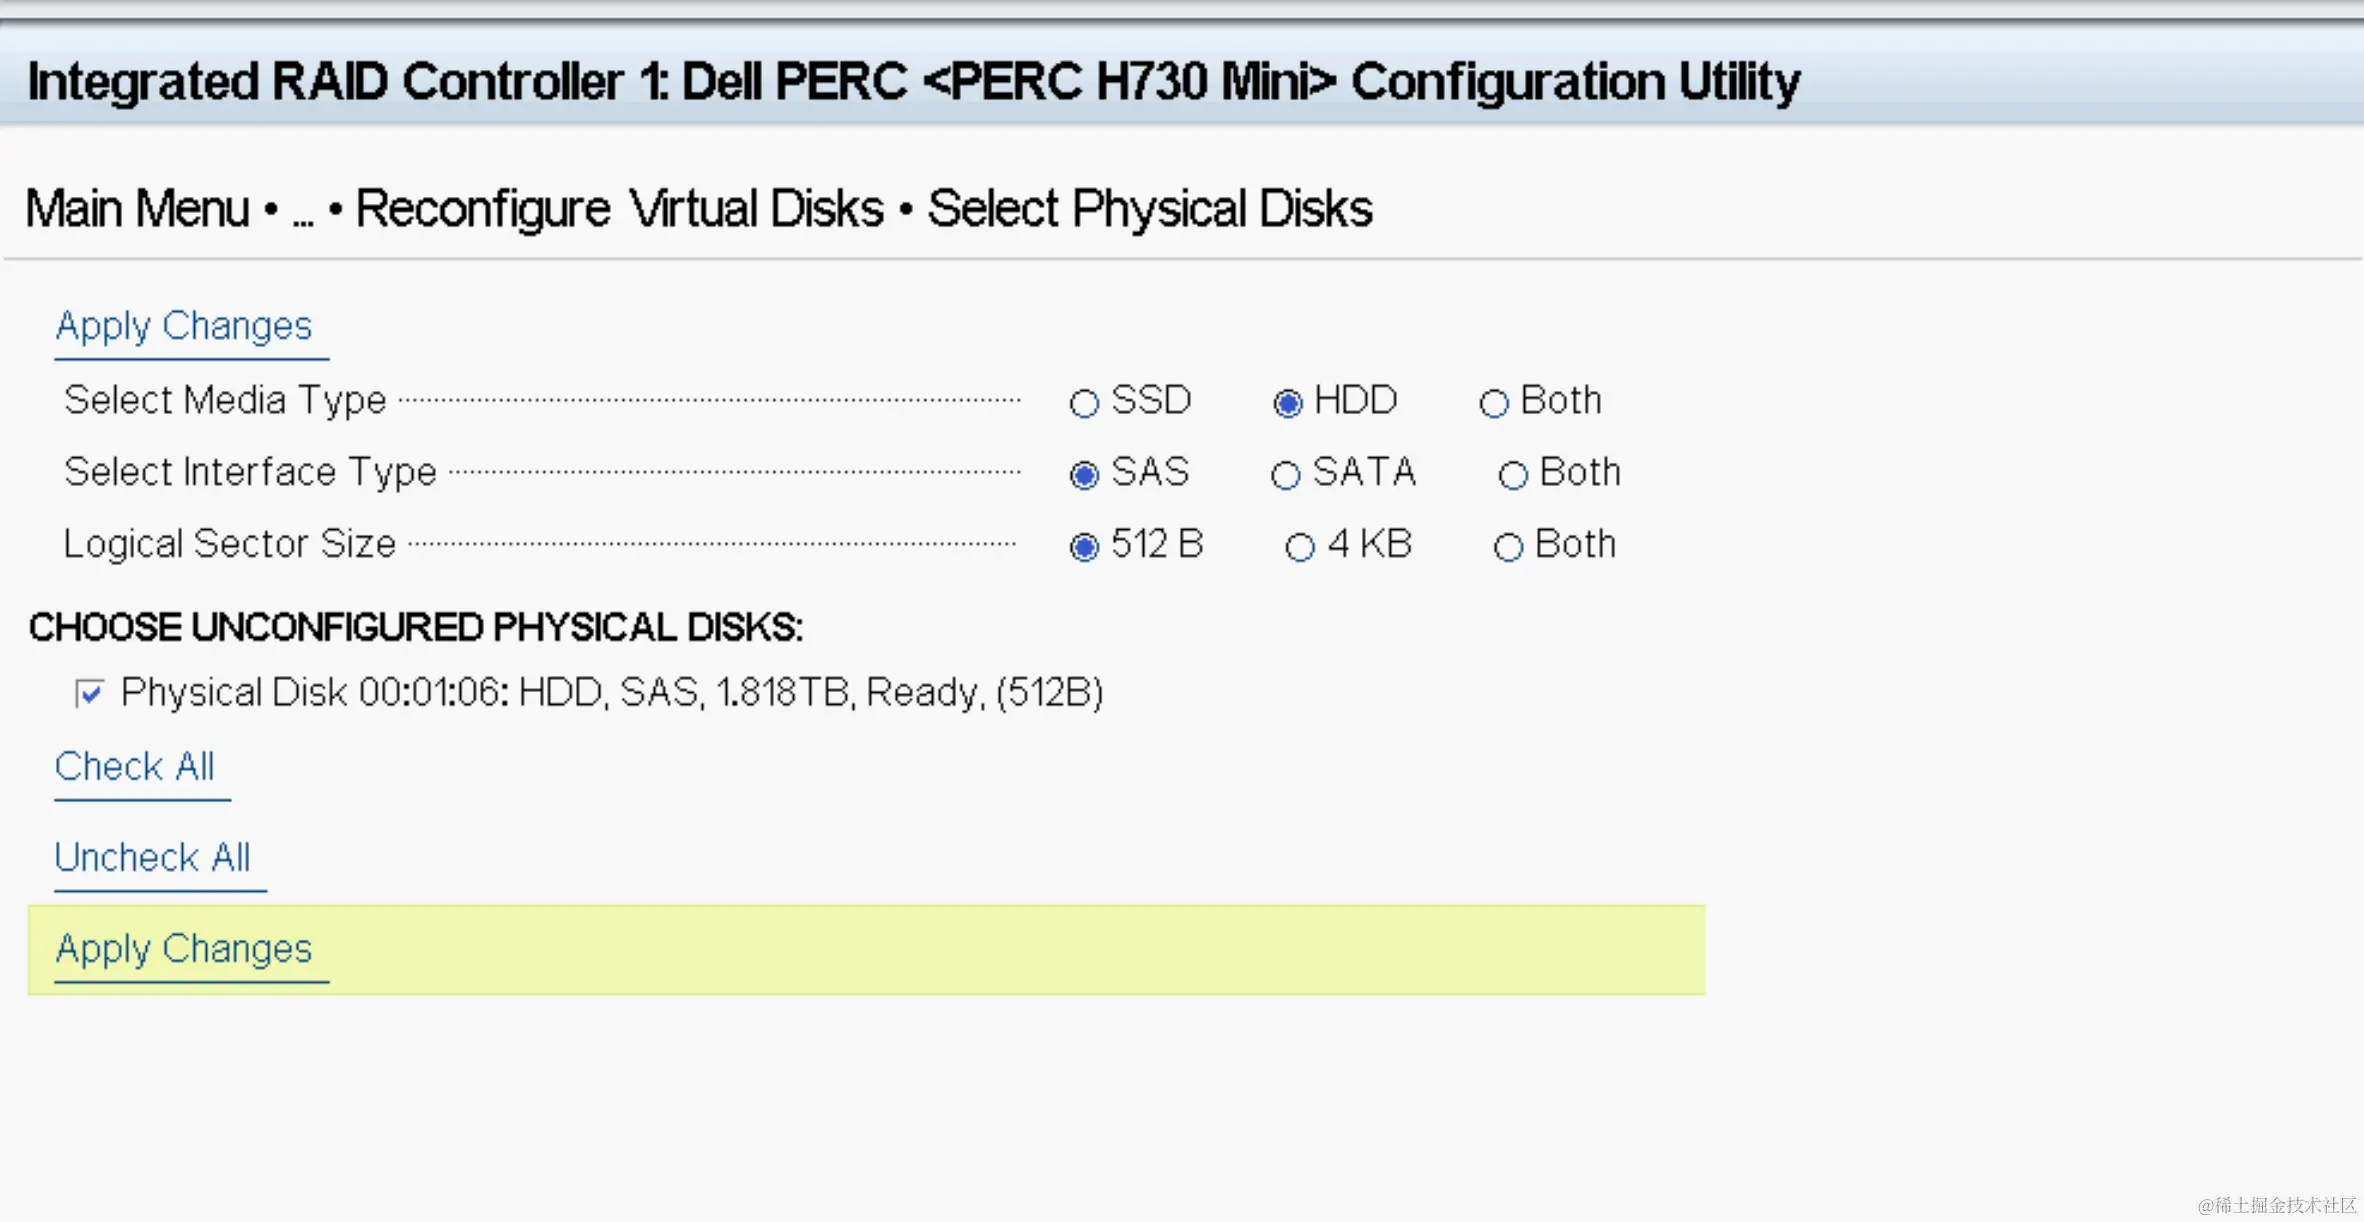Choose Both for Logical Sector Size

(x=1508, y=547)
